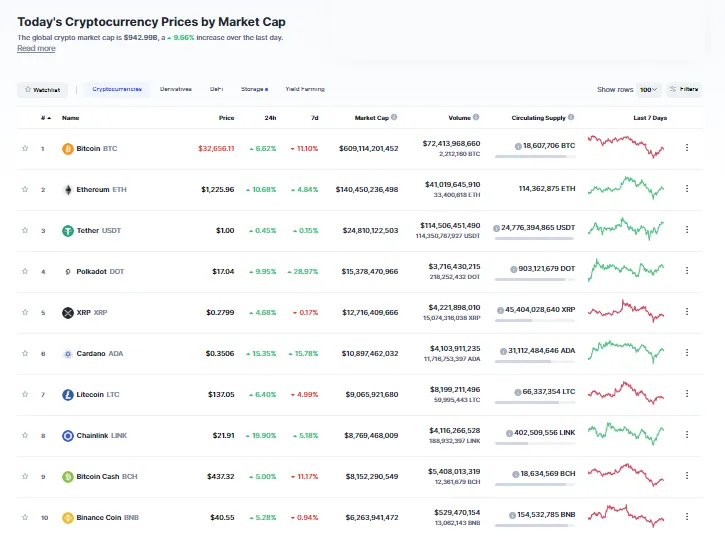Screen dimensions: 725x537
Task: Click the Chainlink coin logo icon
Action: (68, 436)
